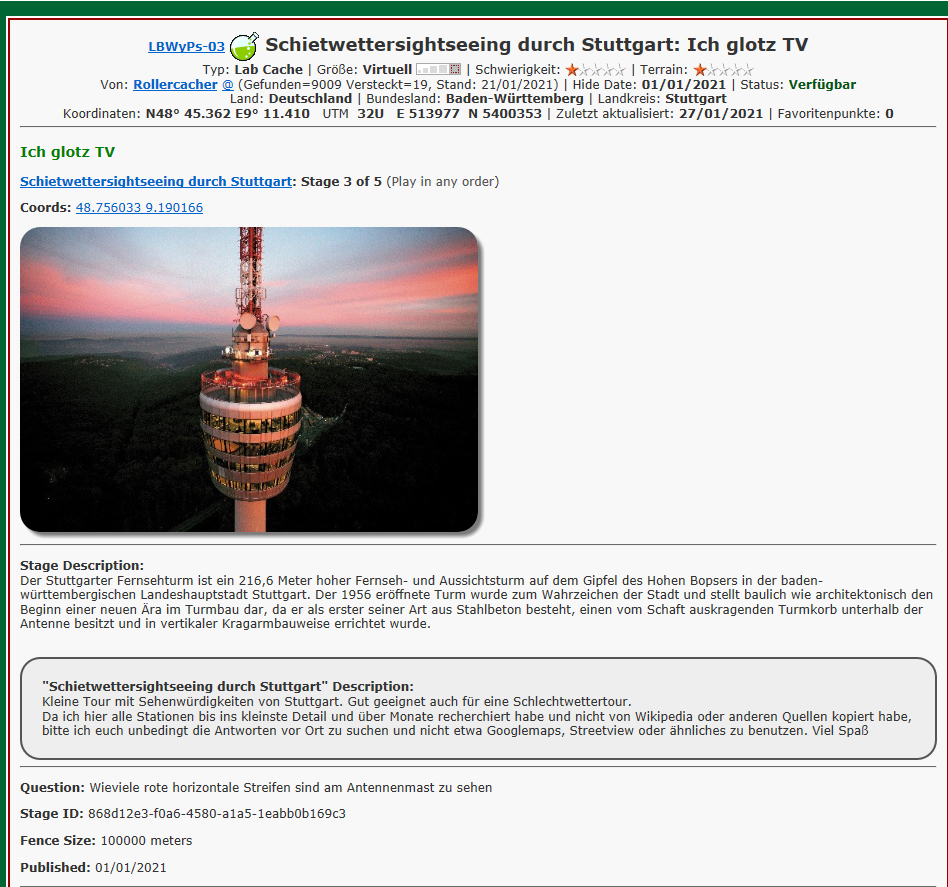The width and height of the screenshot is (948, 887).
Task: Open the LBWyPs-03 cache code link
Action: coord(186,47)
